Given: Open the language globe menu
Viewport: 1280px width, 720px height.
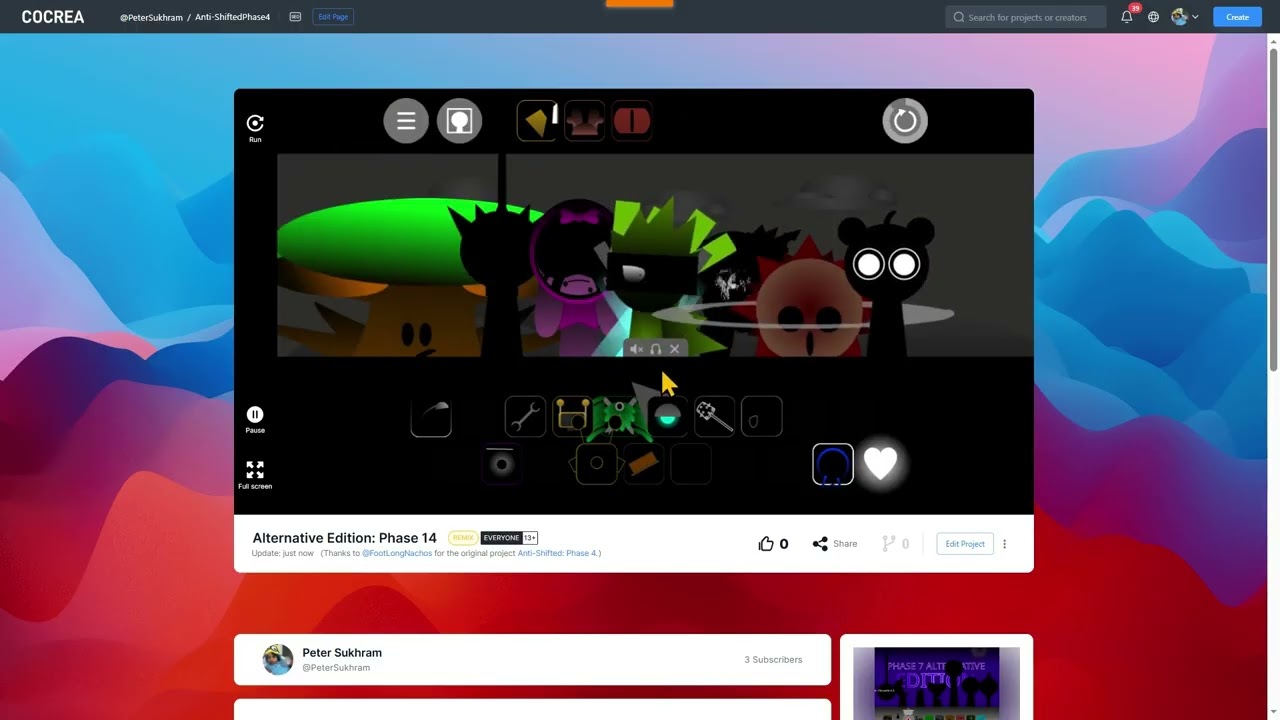Looking at the screenshot, I should (1153, 17).
